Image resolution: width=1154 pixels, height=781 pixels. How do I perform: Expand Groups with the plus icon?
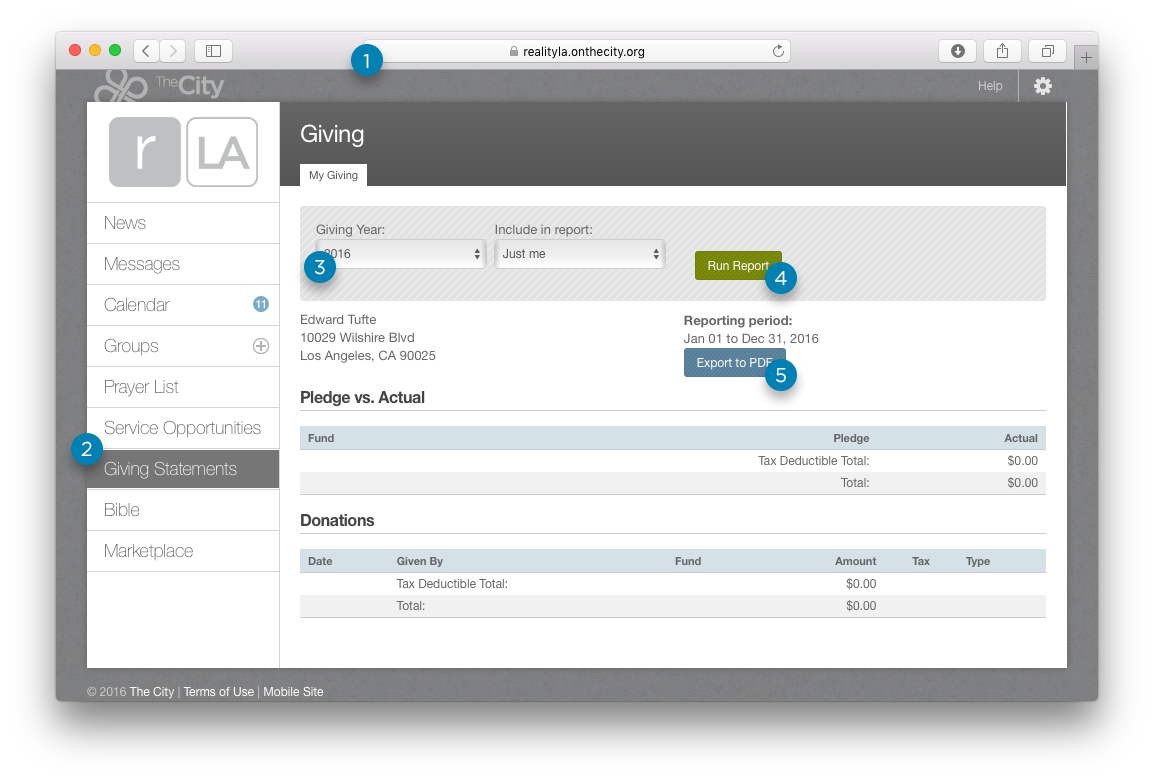pos(260,346)
